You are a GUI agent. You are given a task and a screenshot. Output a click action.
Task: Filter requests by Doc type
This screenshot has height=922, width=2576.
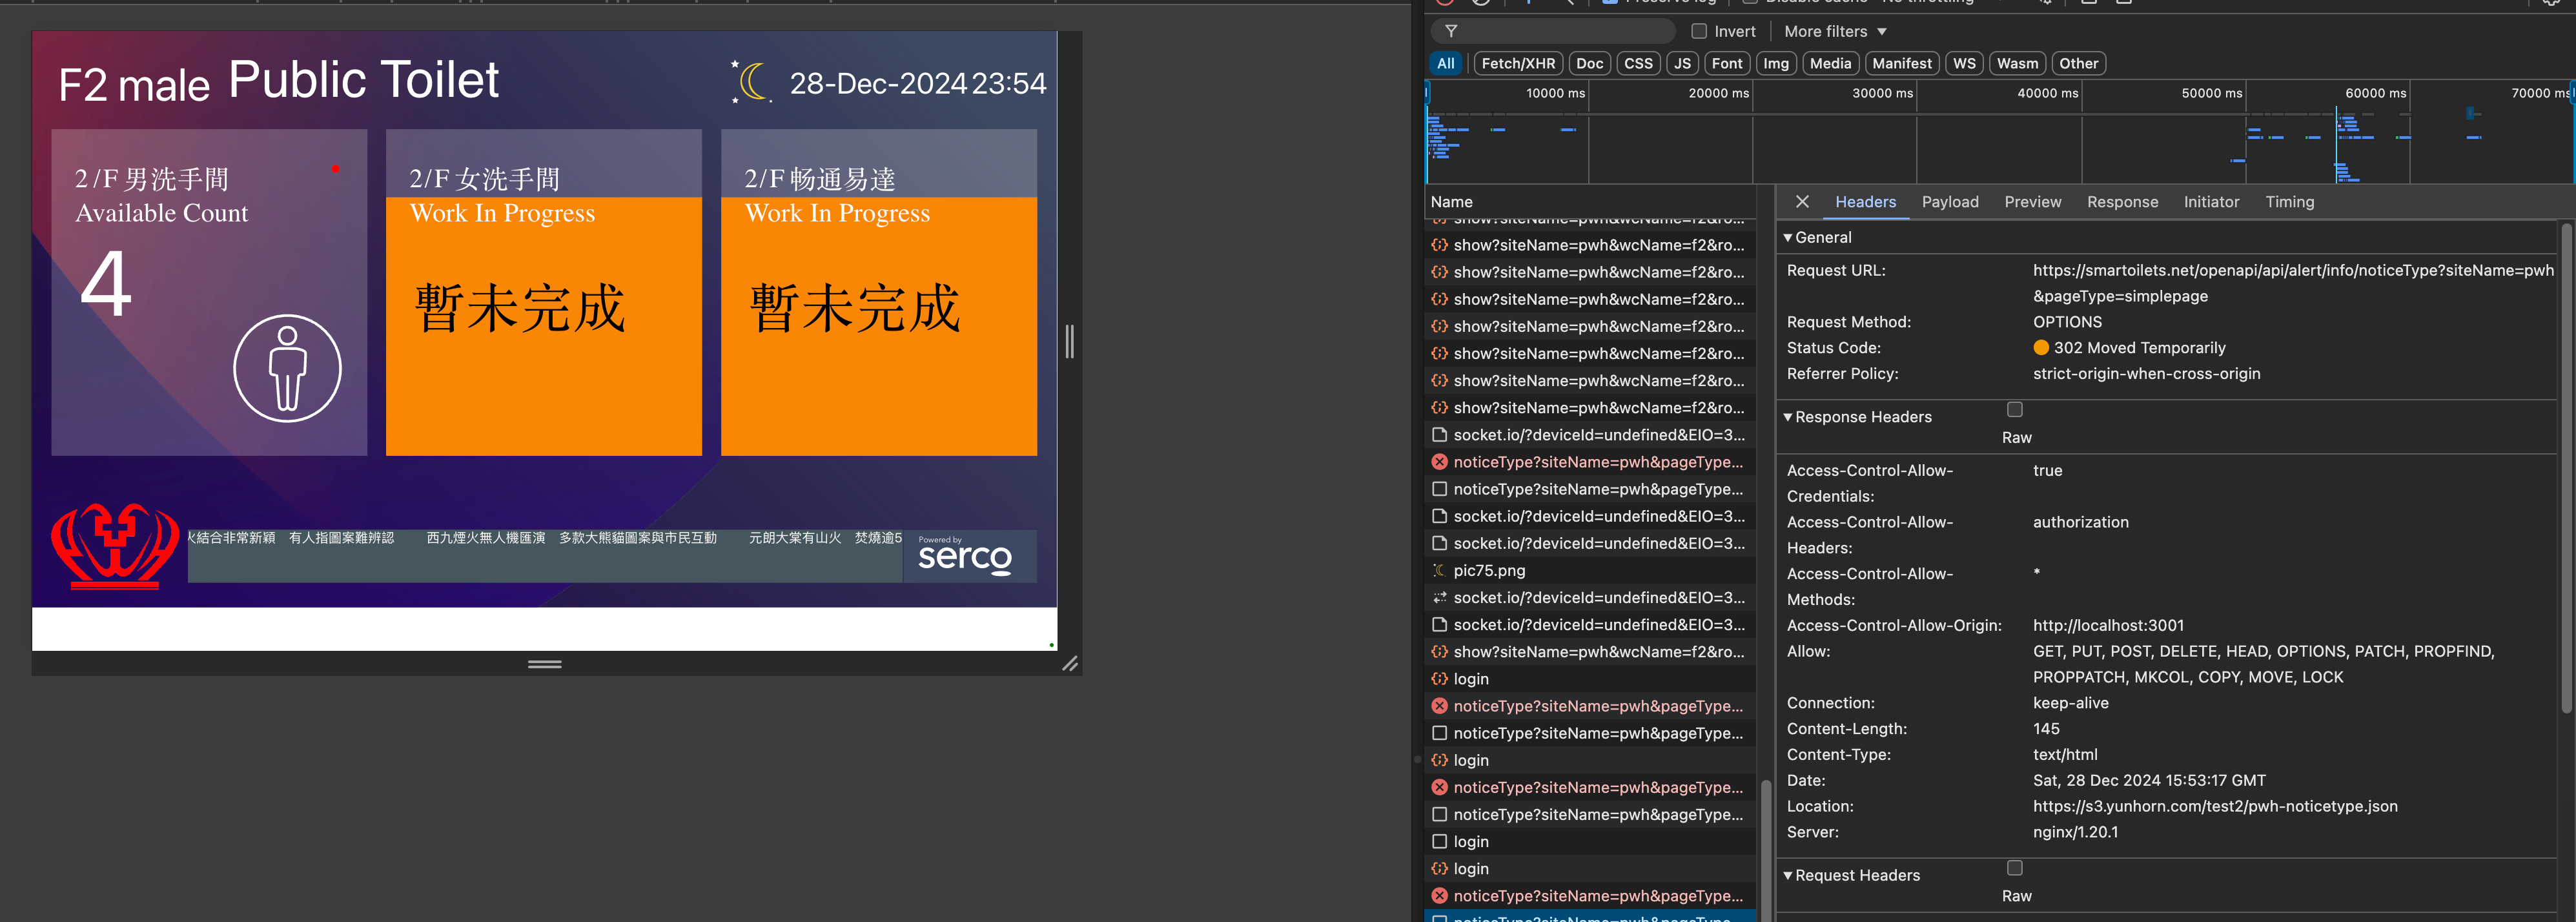click(x=1589, y=64)
